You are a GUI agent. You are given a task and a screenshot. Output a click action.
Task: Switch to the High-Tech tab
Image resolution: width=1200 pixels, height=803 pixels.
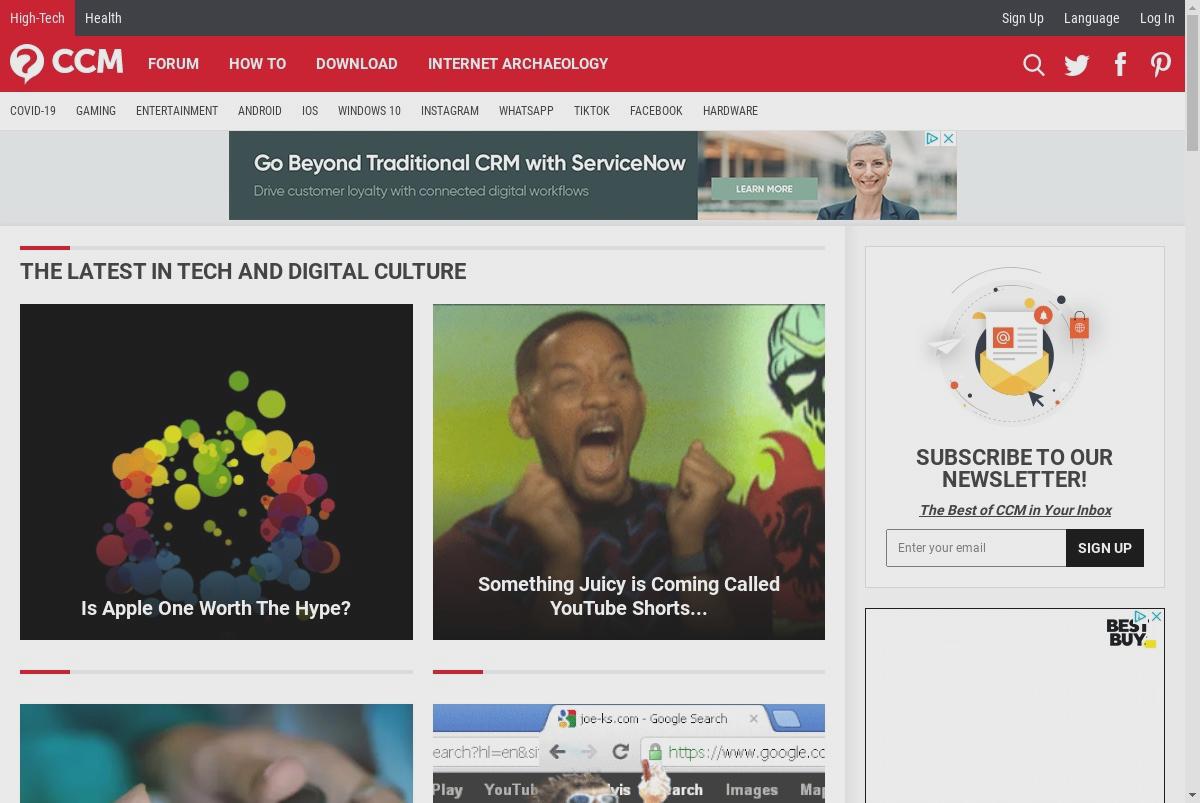point(37,18)
